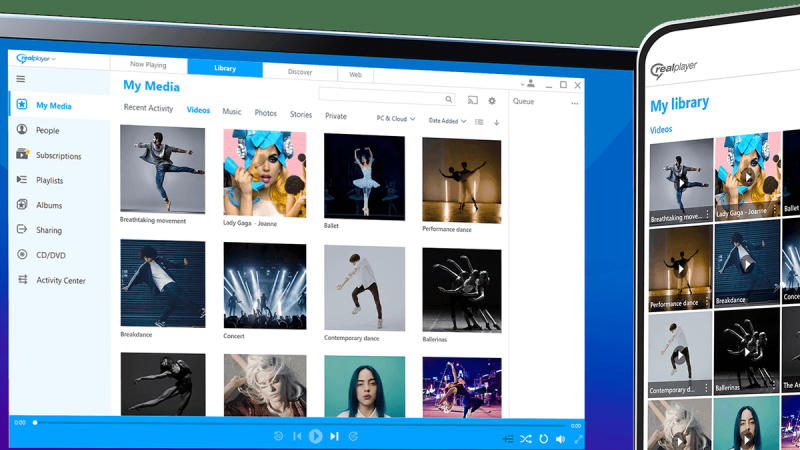Click the add to queue icon
The width and height of the screenshot is (800, 450).
508,439
